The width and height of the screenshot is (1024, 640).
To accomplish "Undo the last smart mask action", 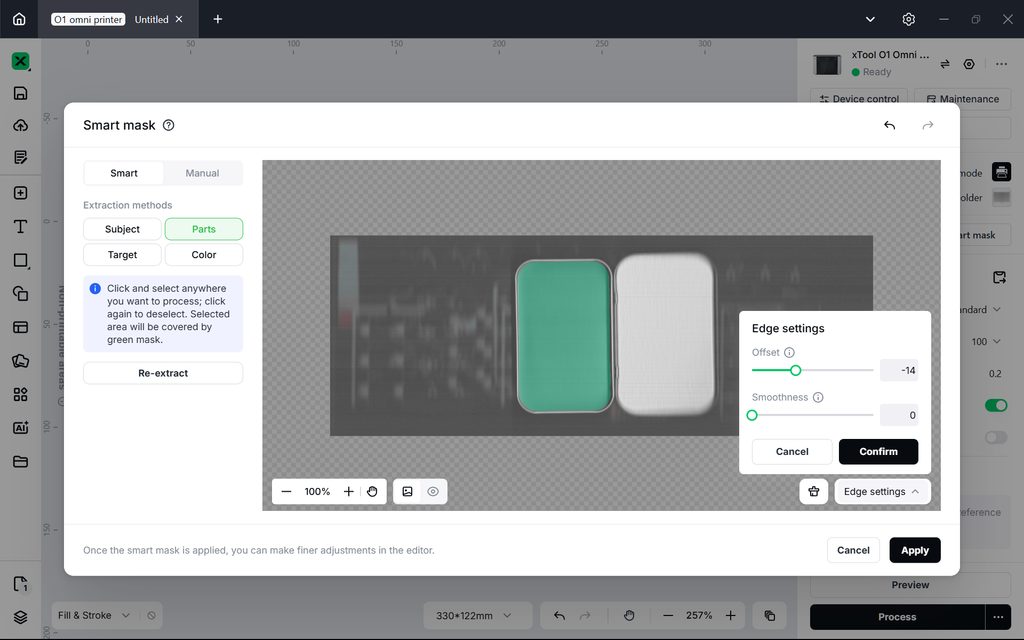I will click(889, 125).
